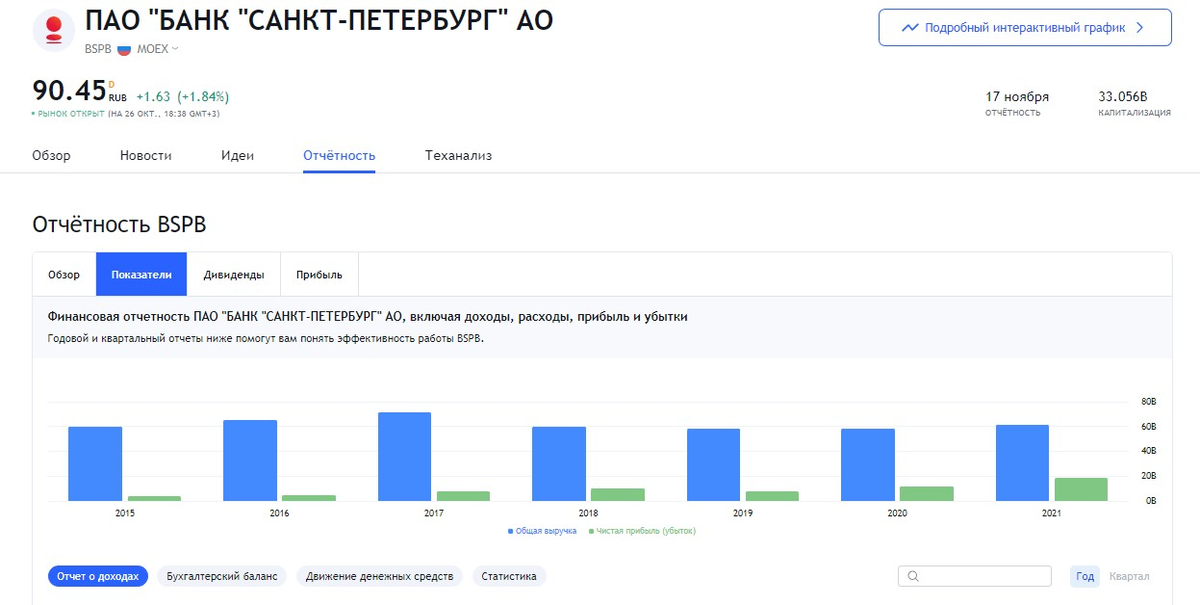Click the Bank Saint Petersburg red logo
Image resolution: width=1200 pixels, height=605 pixels.
coord(54,30)
